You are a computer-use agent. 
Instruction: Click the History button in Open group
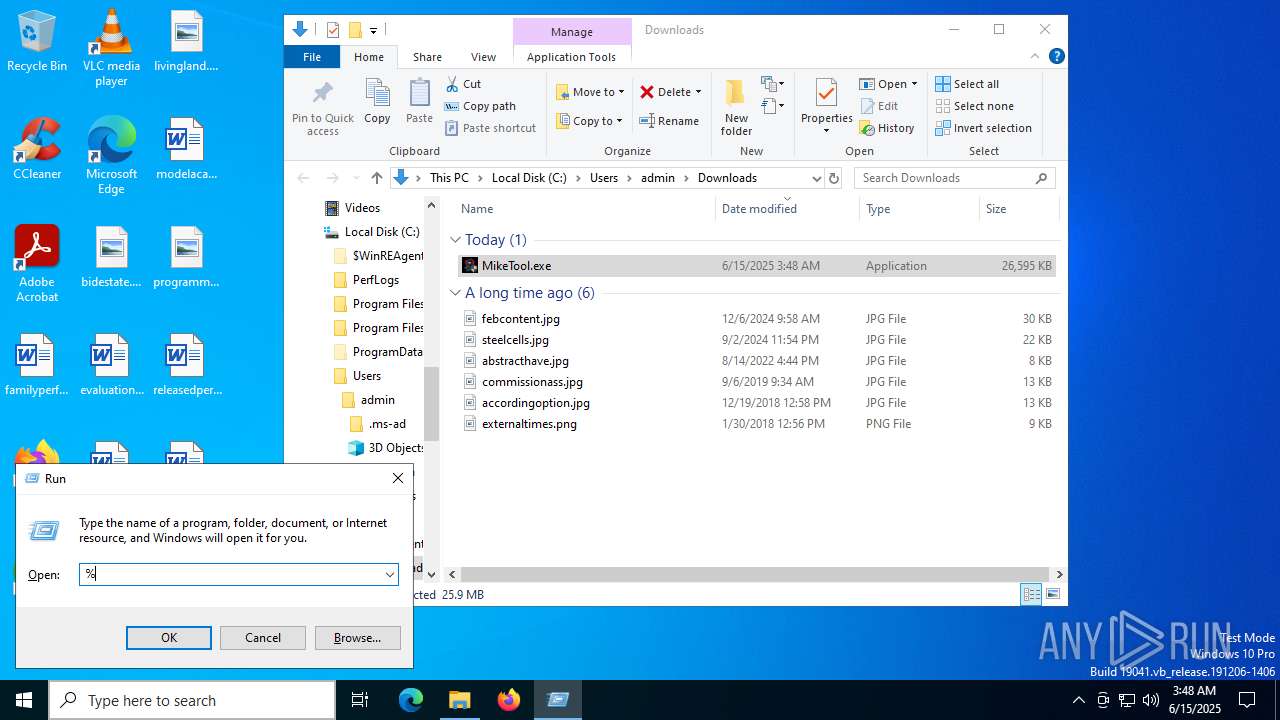pyautogui.click(x=887, y=128)
